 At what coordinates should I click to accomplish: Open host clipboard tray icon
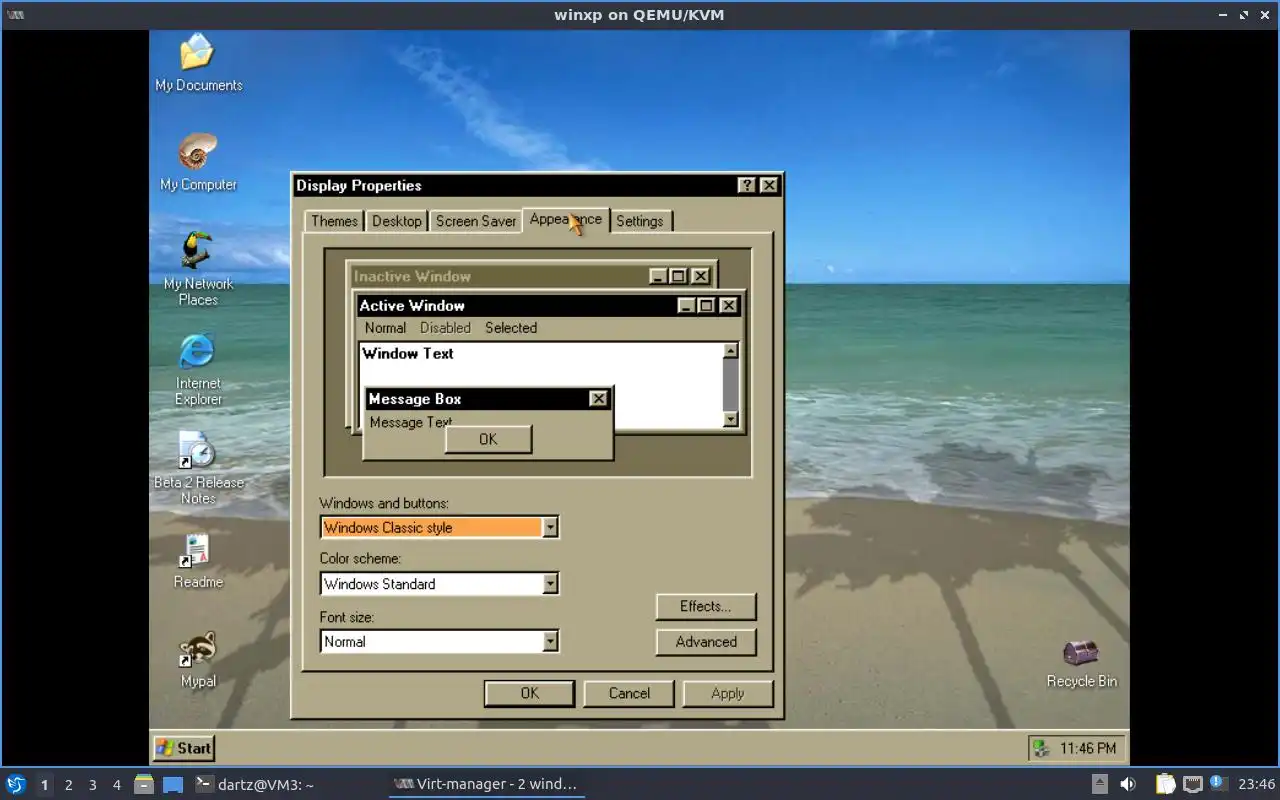[1165, 784]
